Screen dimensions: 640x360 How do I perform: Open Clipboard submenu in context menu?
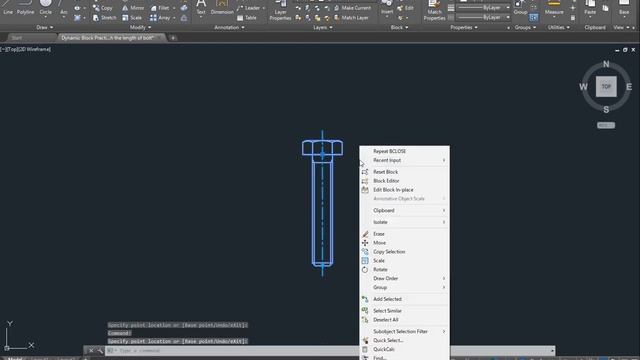click(x=404, y=210)
